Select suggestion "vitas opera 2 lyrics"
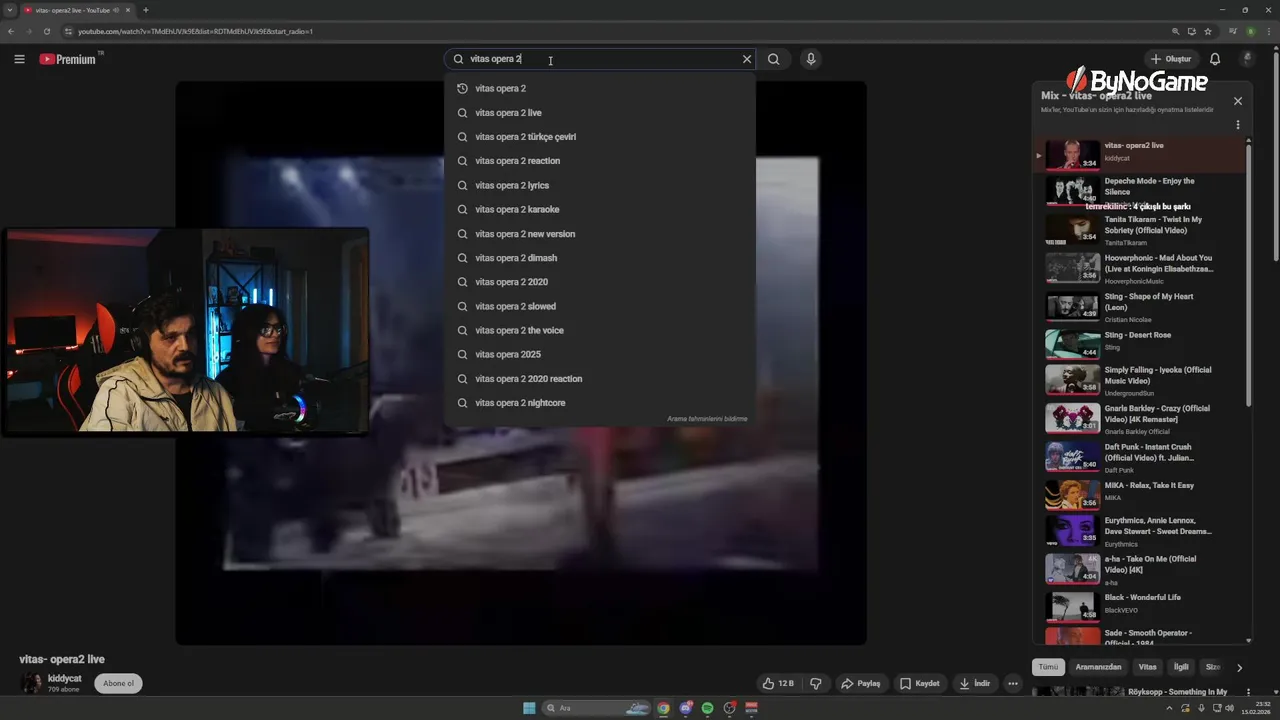 tap(600, 185)
